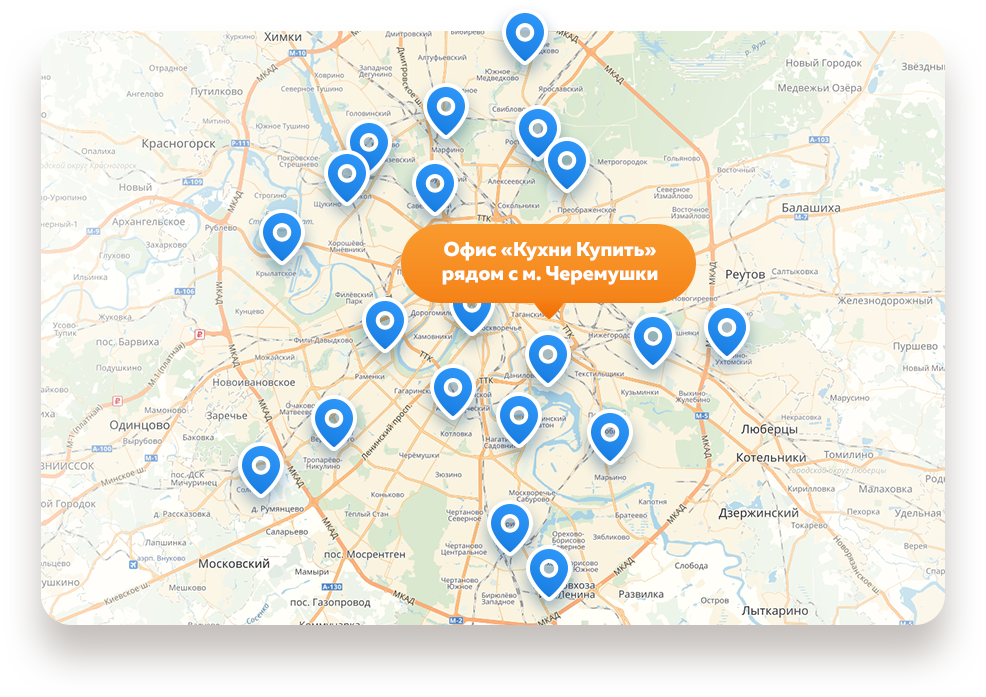Click the southernmost pin near Совхоза Ленина
The width and height of the screenshot is (986, 697).
pyautogui.click(x=549, y=574)
